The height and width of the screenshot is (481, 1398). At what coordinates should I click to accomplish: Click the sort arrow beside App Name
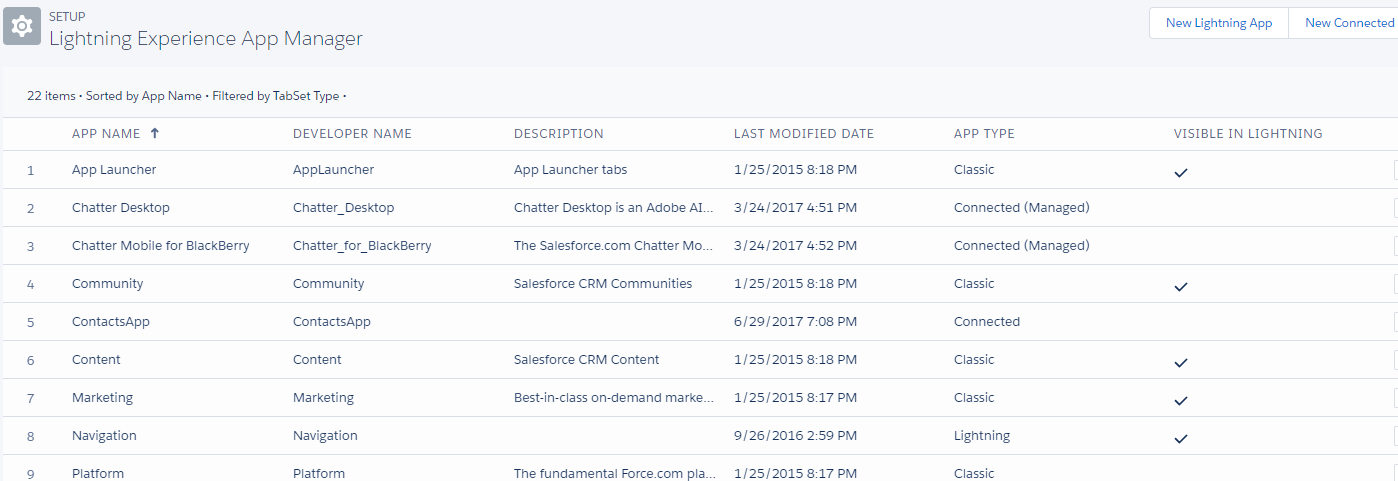coord(154,133)
